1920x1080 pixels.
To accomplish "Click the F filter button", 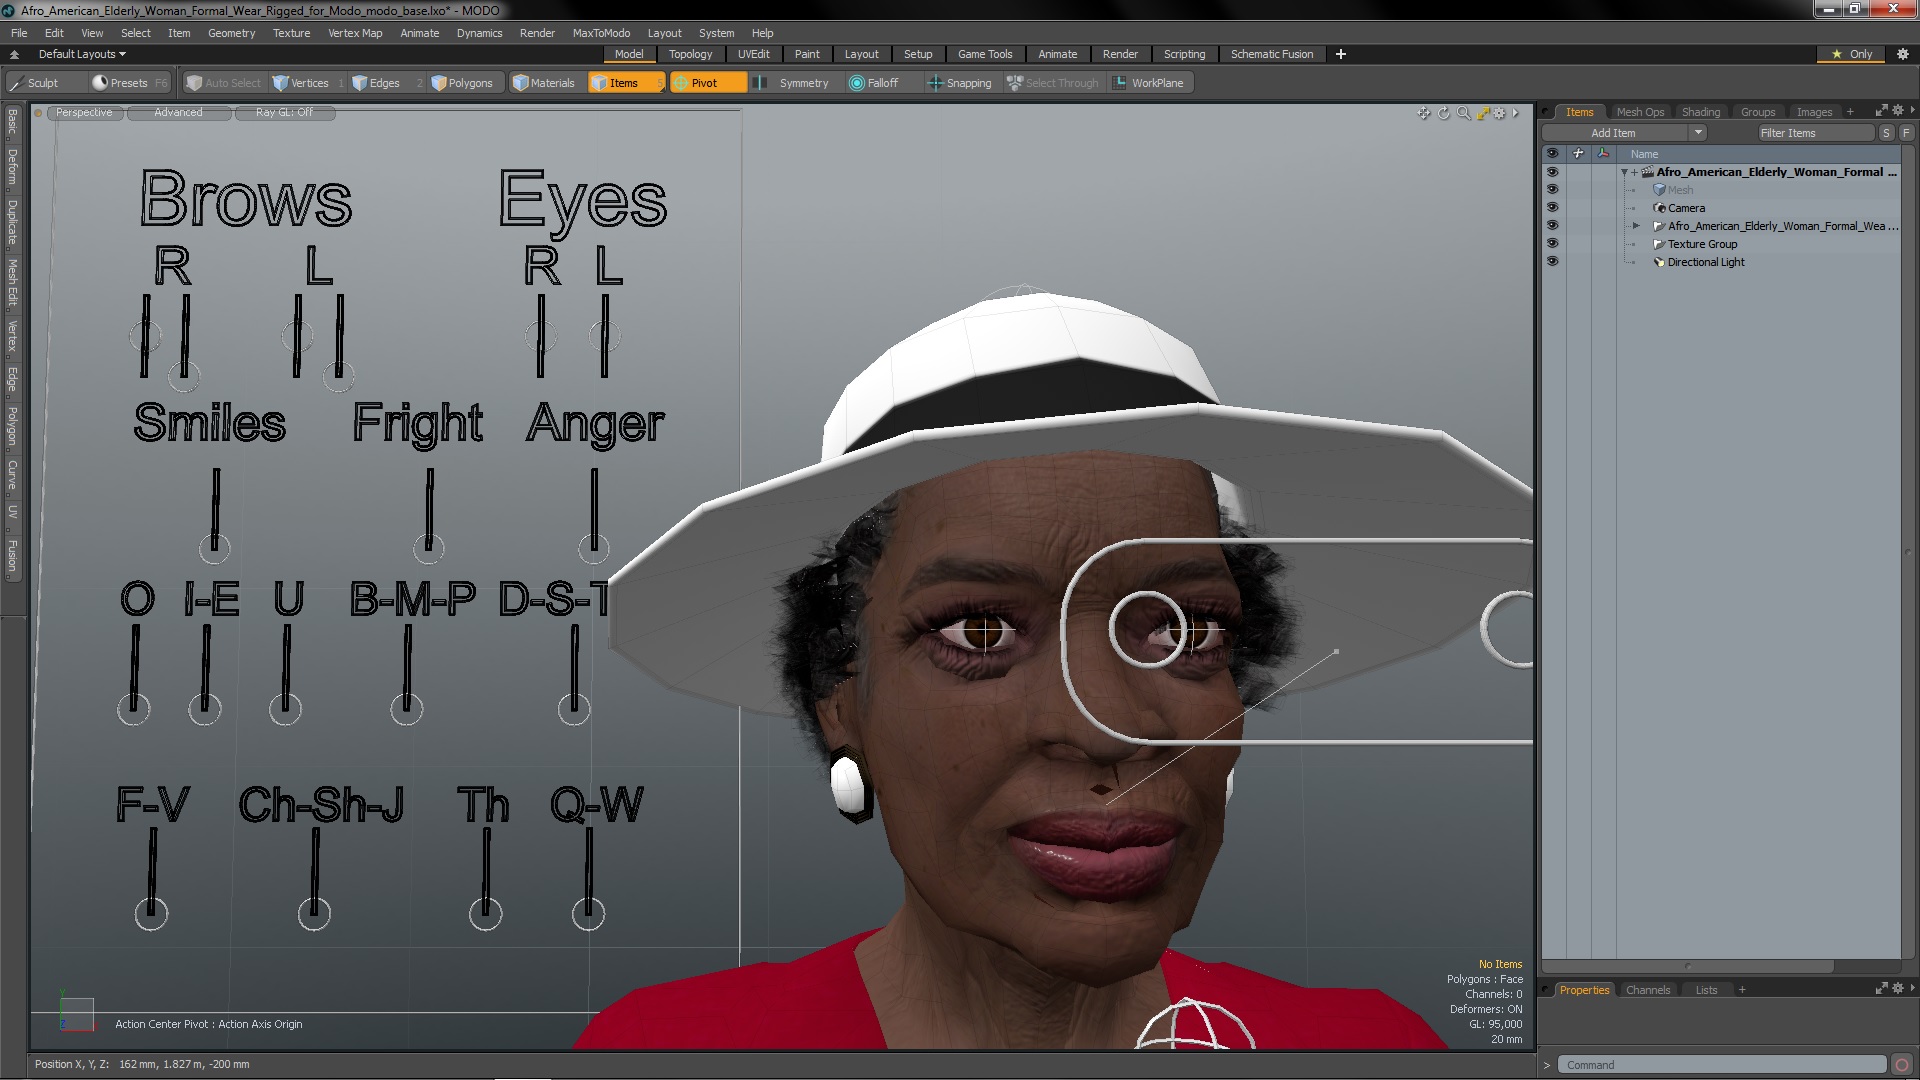I will tap(1906, 133).
